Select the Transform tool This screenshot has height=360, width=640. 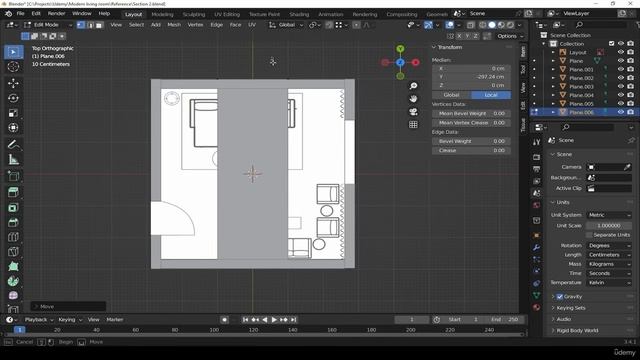pos(13,128)
